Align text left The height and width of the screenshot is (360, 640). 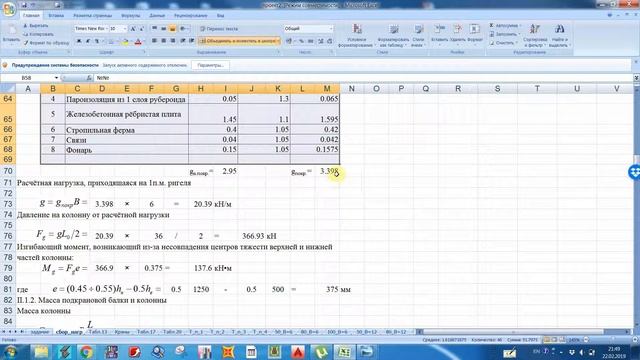click(x=154, y=41)
